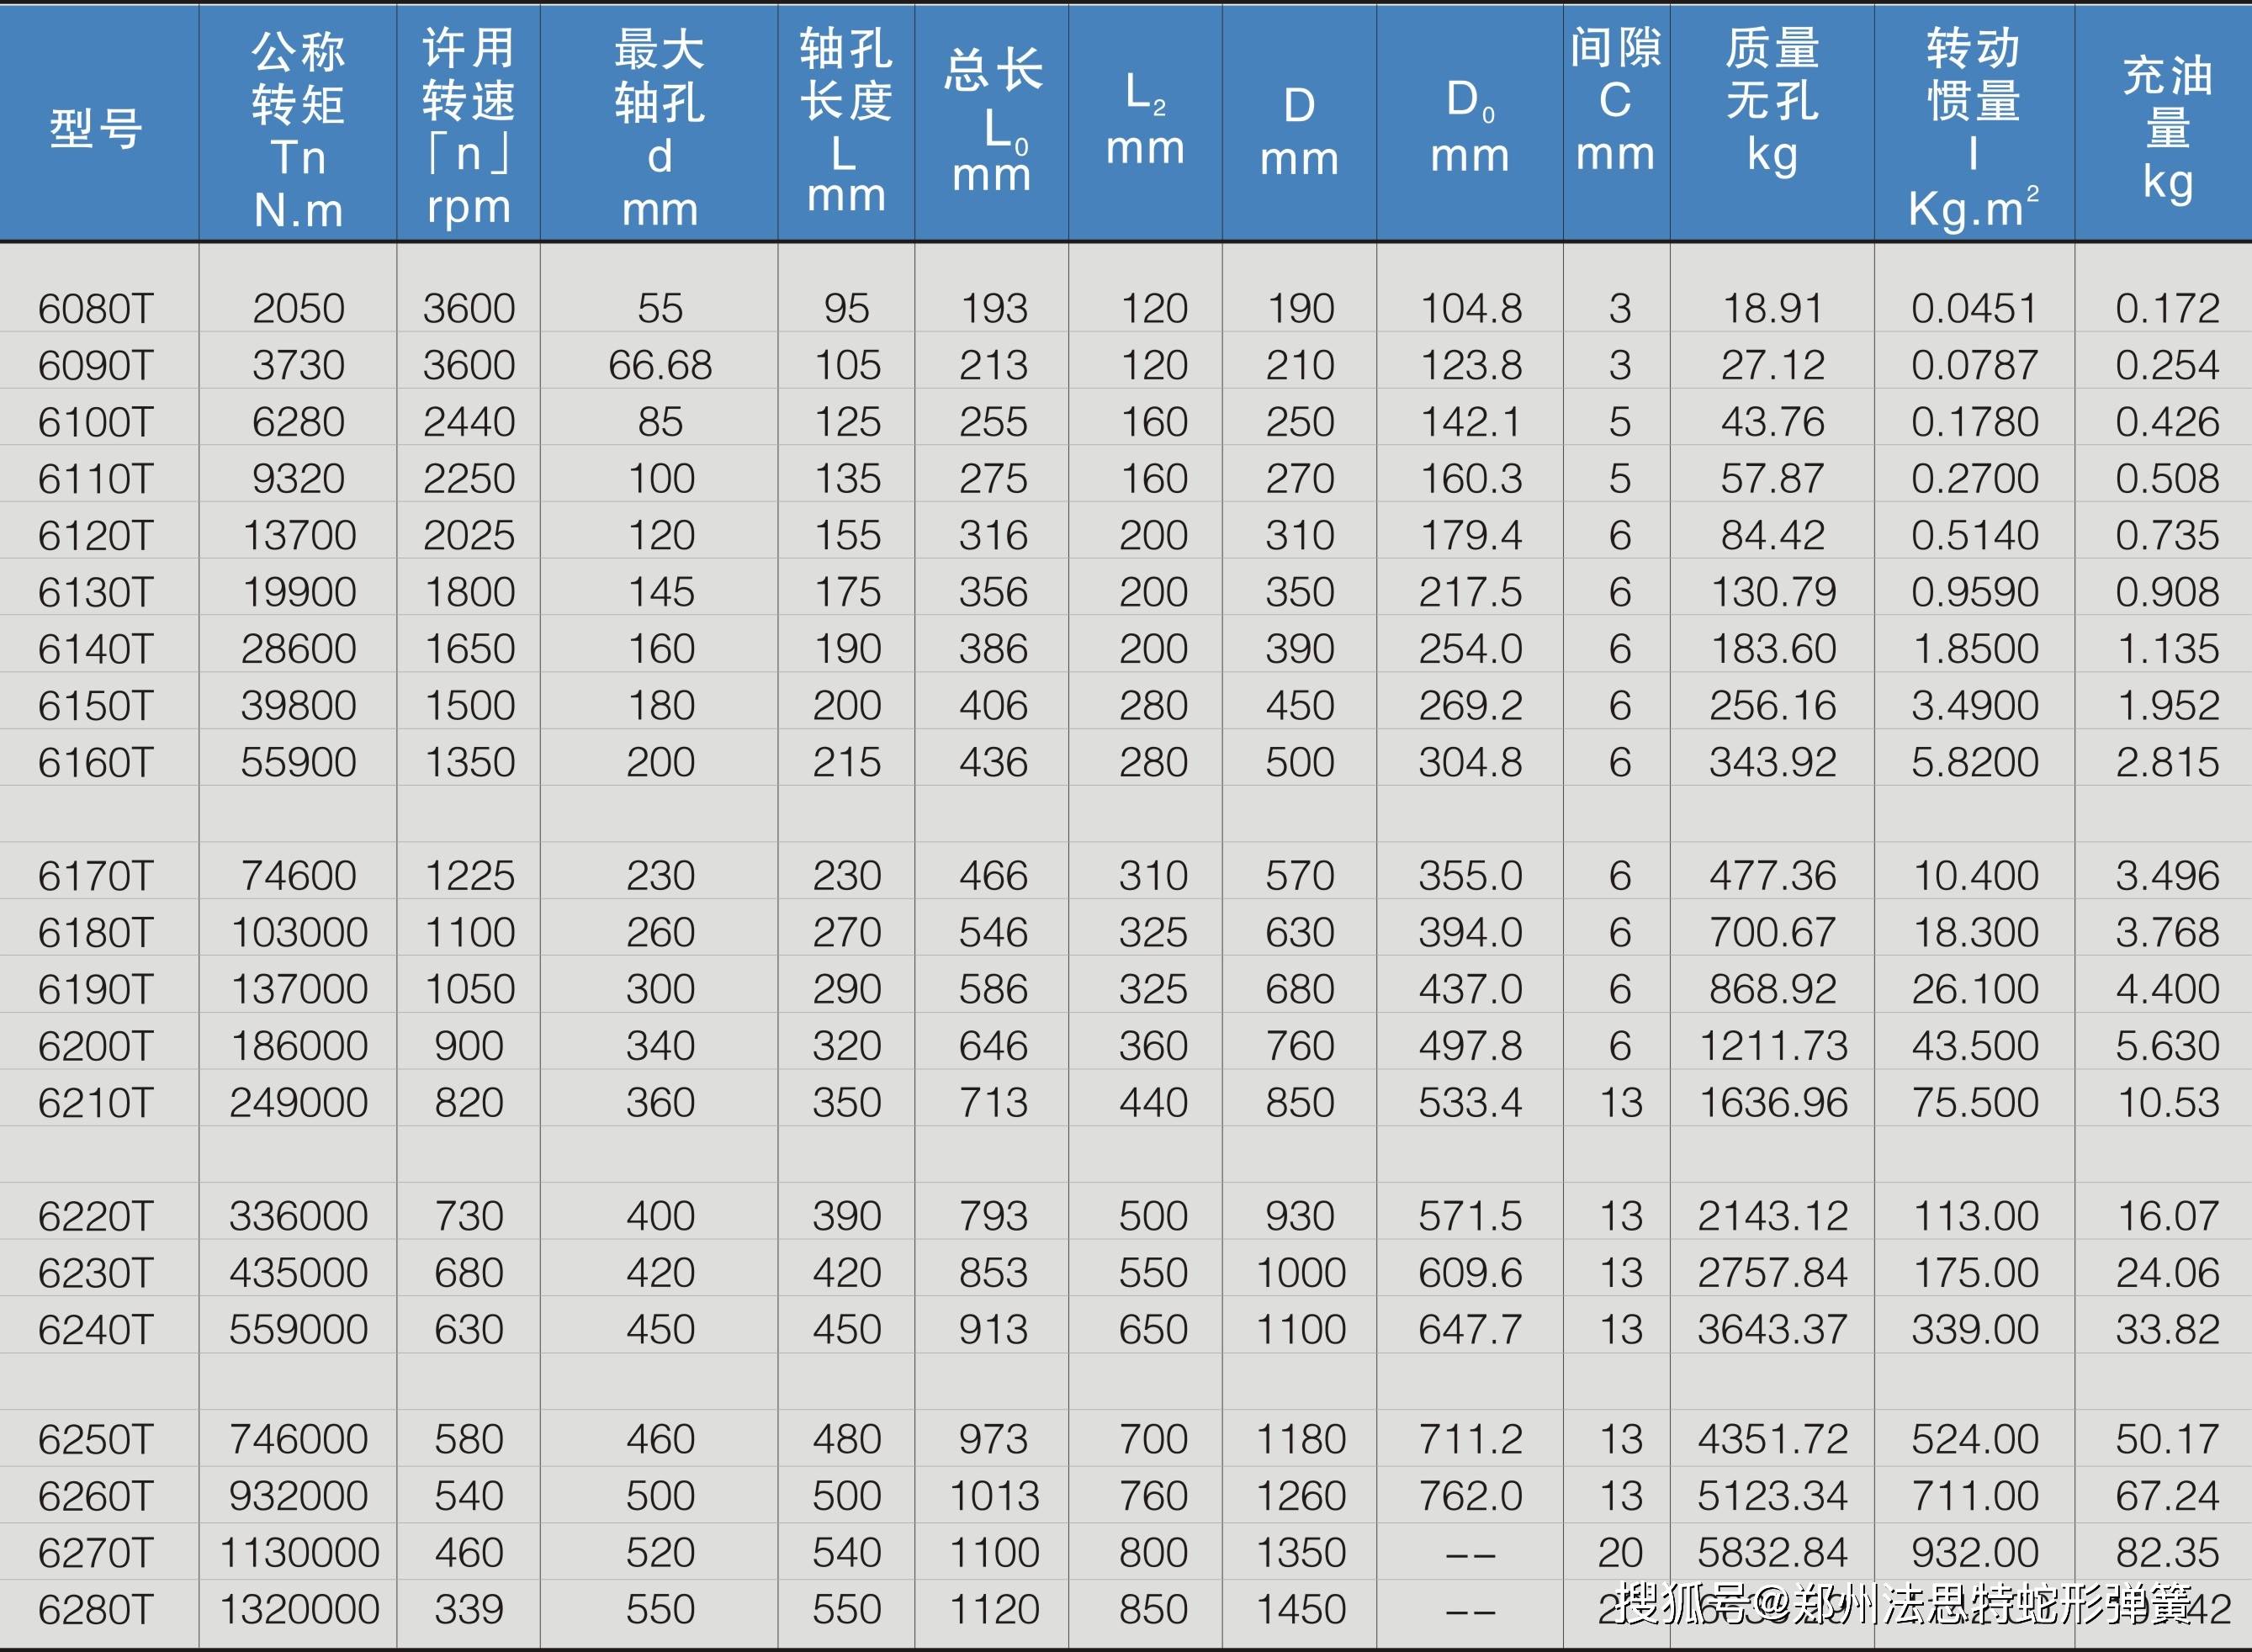The width and height of the screenshot is (2252, 1652).
Task: Select model cell 6160T
Action: pos(97,763)
